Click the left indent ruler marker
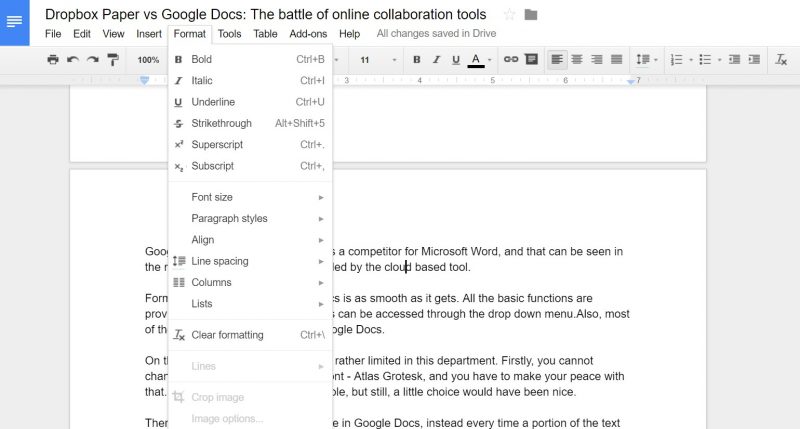 click(x=144, y=80)
